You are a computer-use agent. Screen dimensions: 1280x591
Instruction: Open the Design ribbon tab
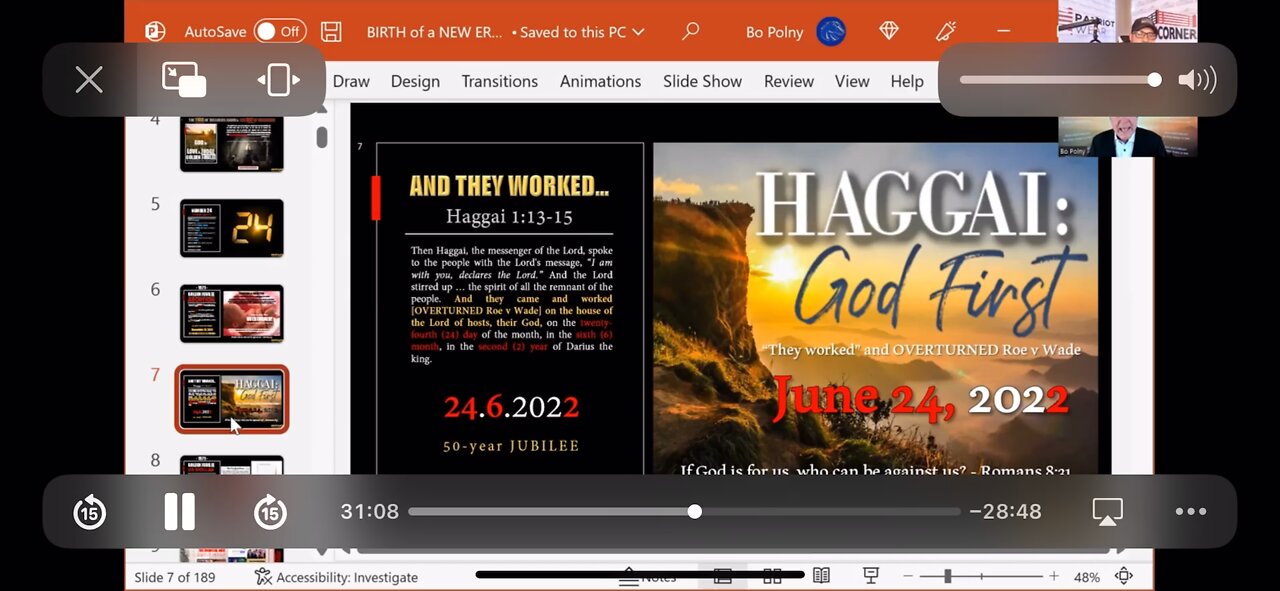tap(415, 81)
